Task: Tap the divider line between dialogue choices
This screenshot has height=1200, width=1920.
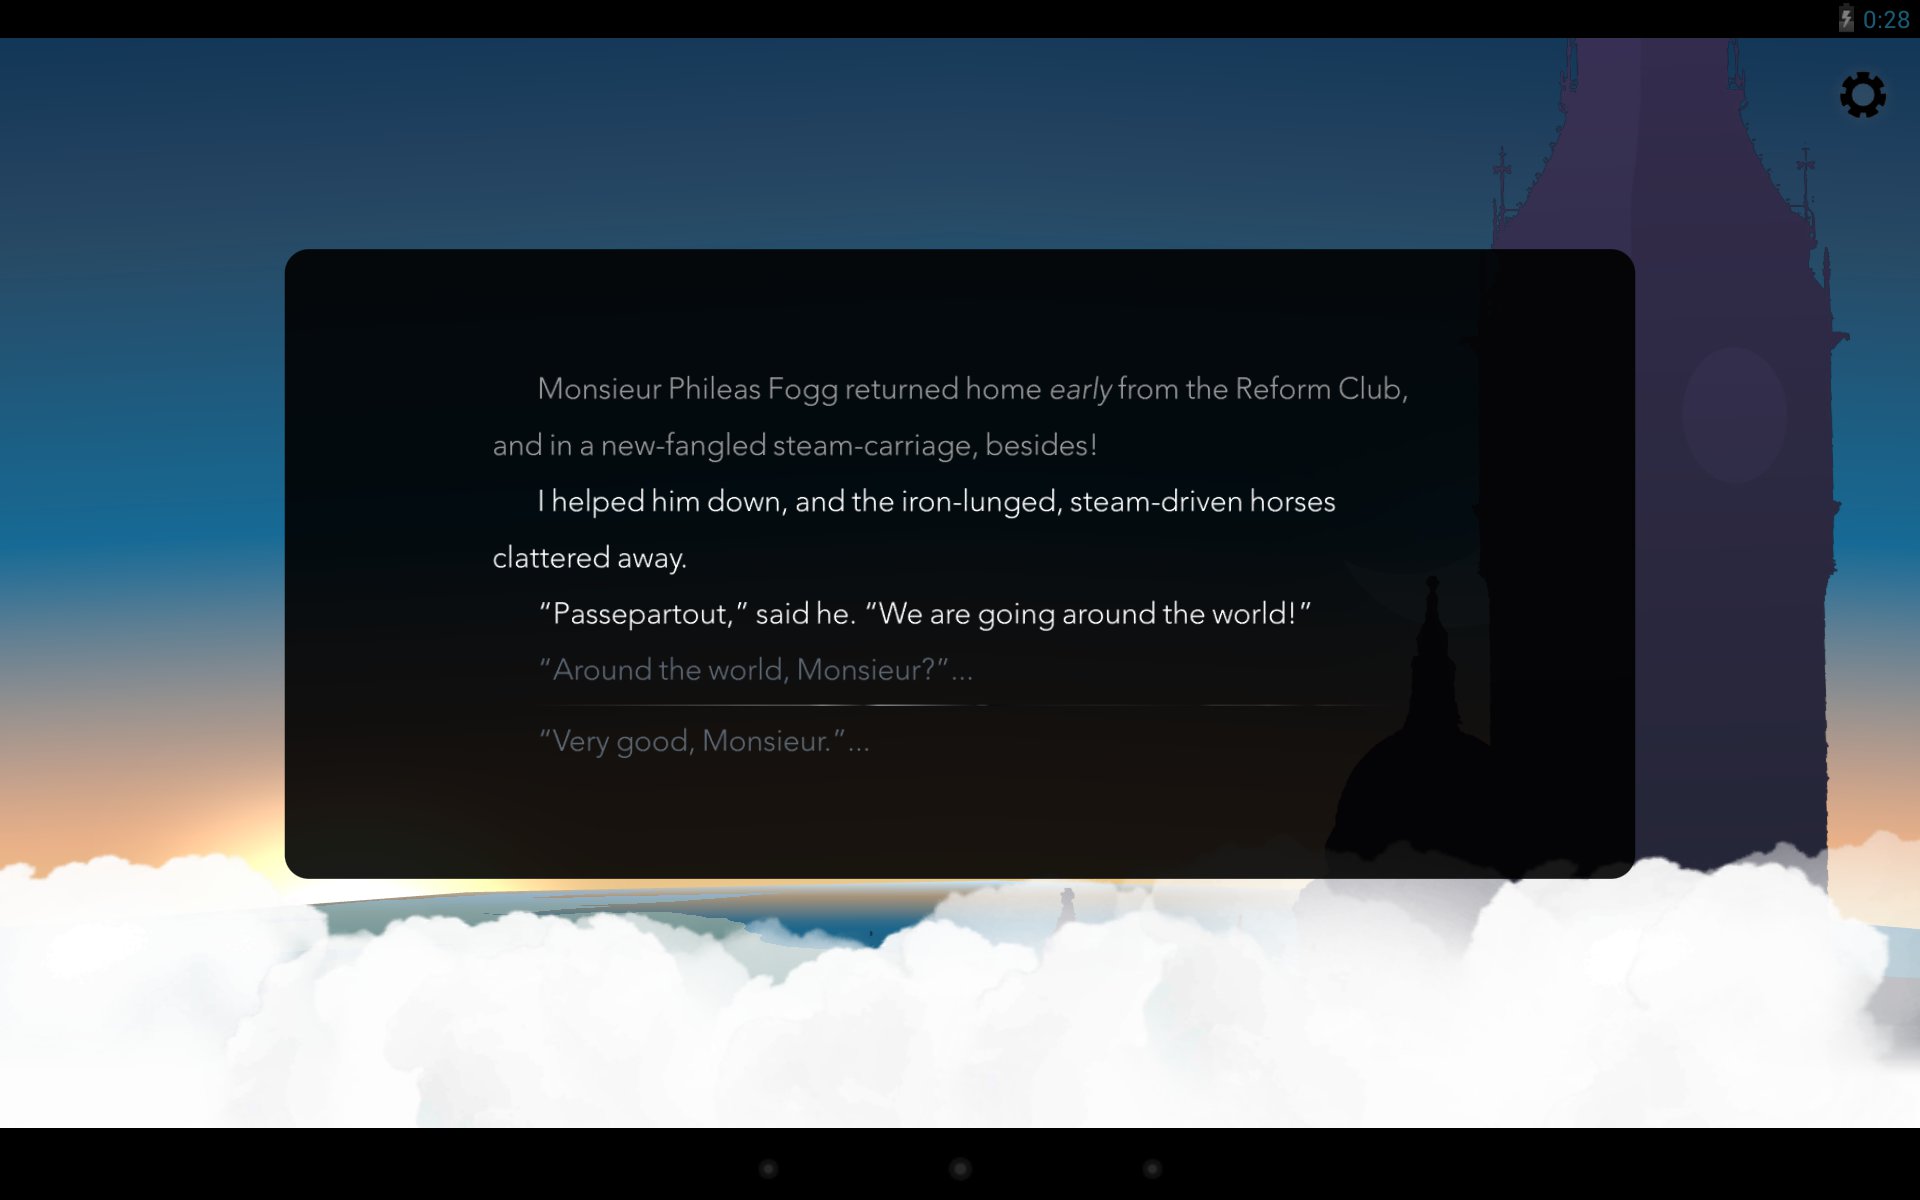Action: click(x=940, y=705)
